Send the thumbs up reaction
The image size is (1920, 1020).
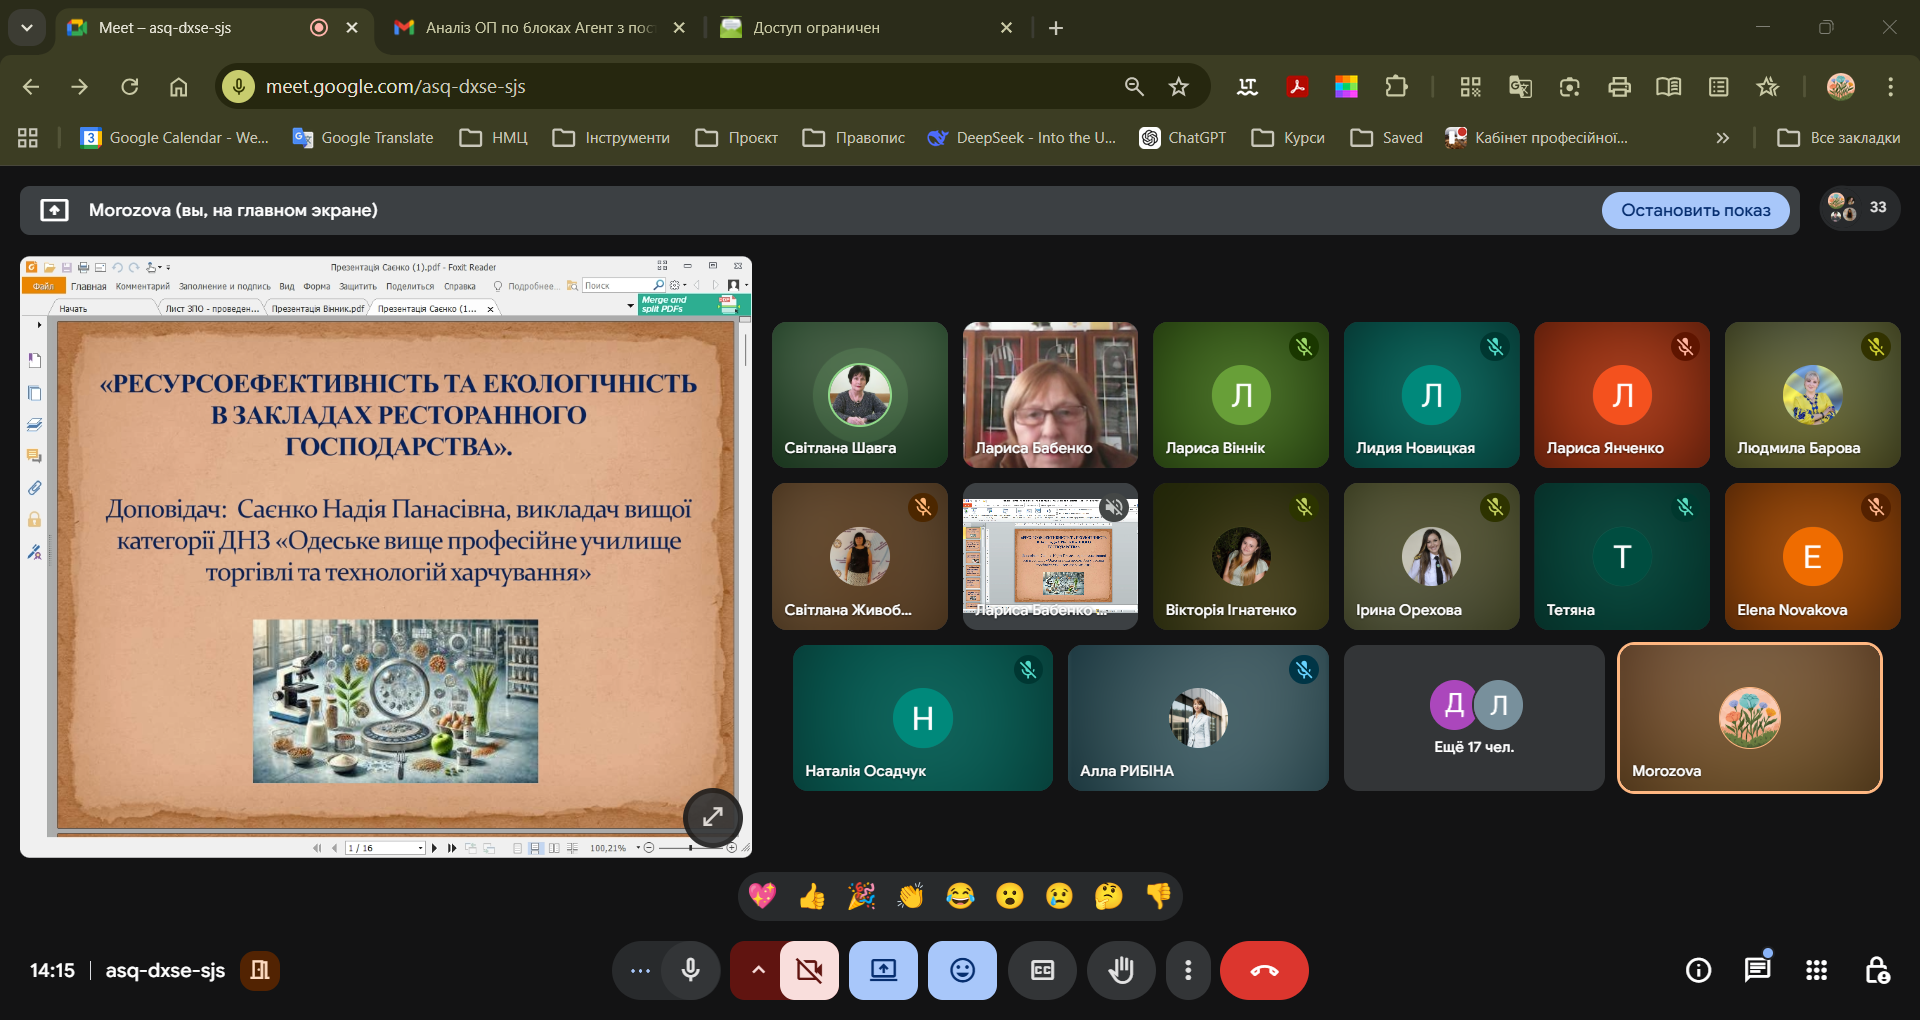812,896
